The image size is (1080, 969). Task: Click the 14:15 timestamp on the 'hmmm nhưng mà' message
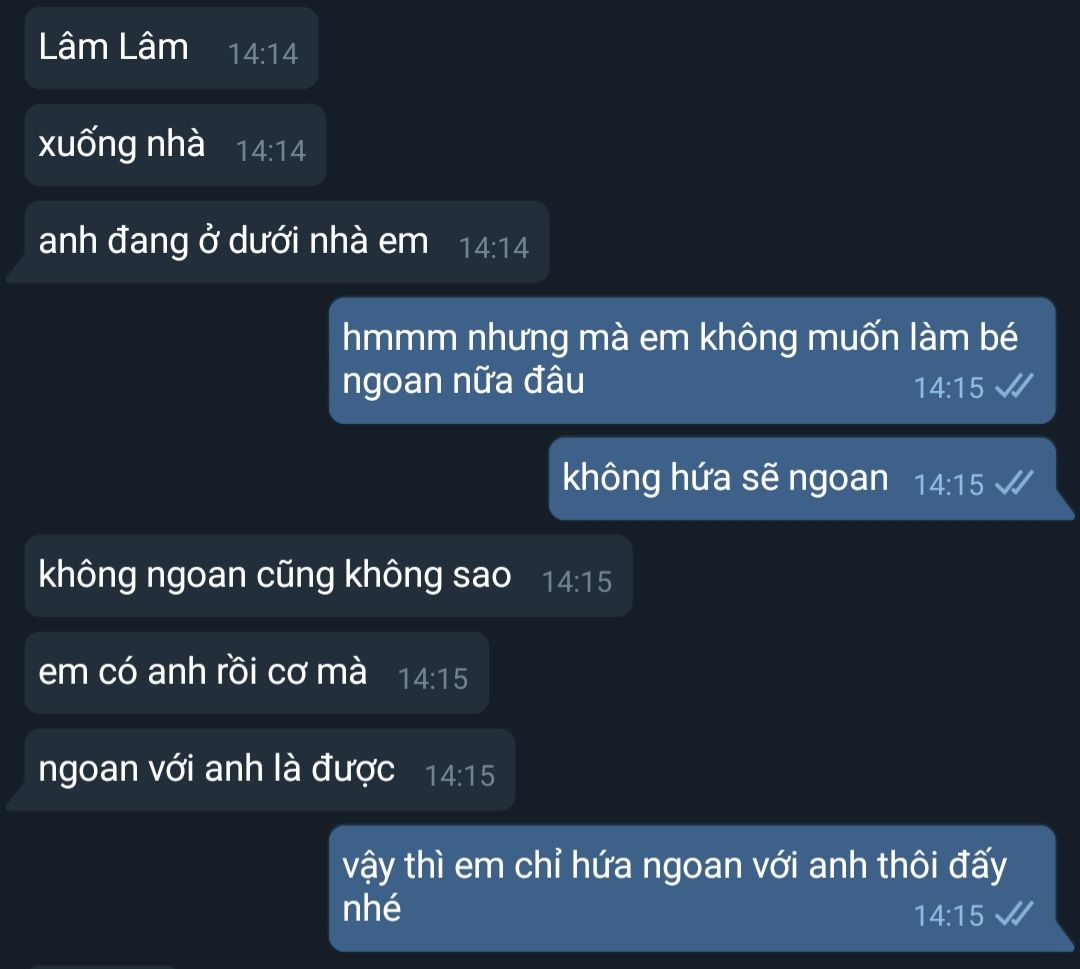click(948, 388)
